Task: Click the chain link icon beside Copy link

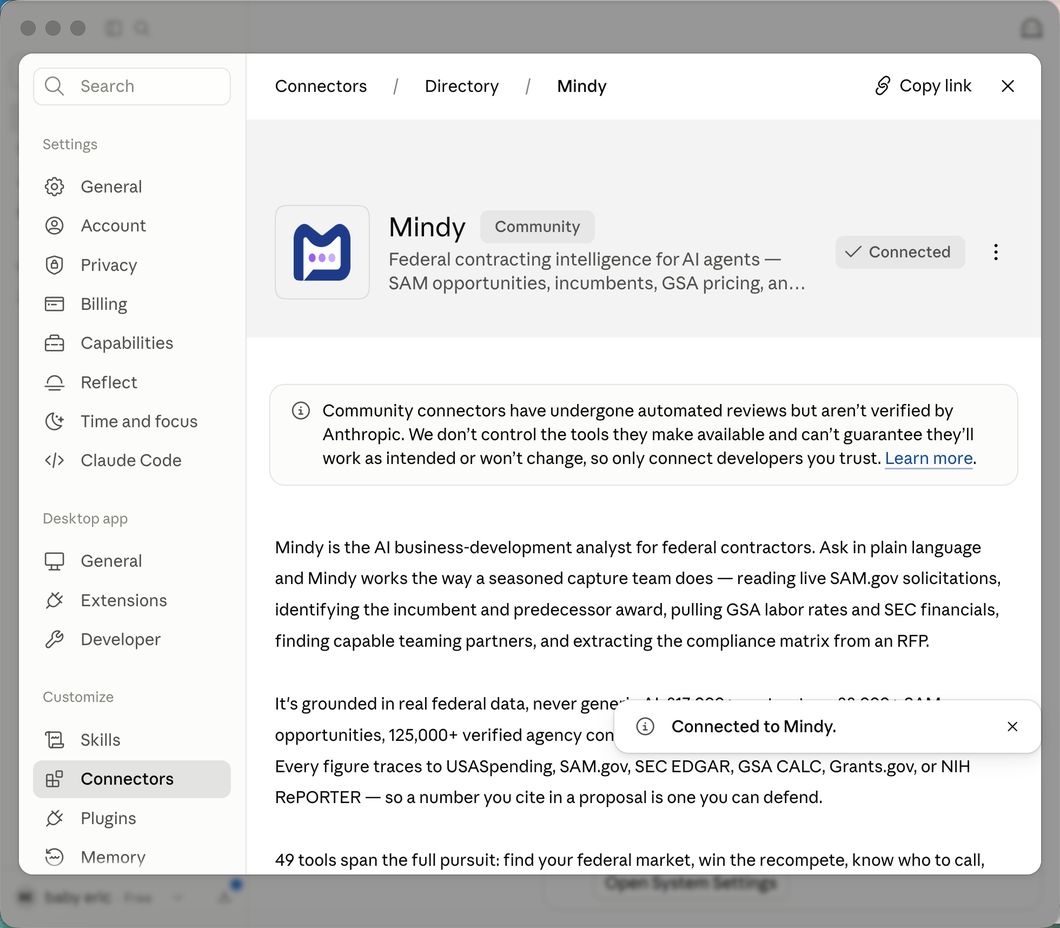Action: click(x=883, y=86)
